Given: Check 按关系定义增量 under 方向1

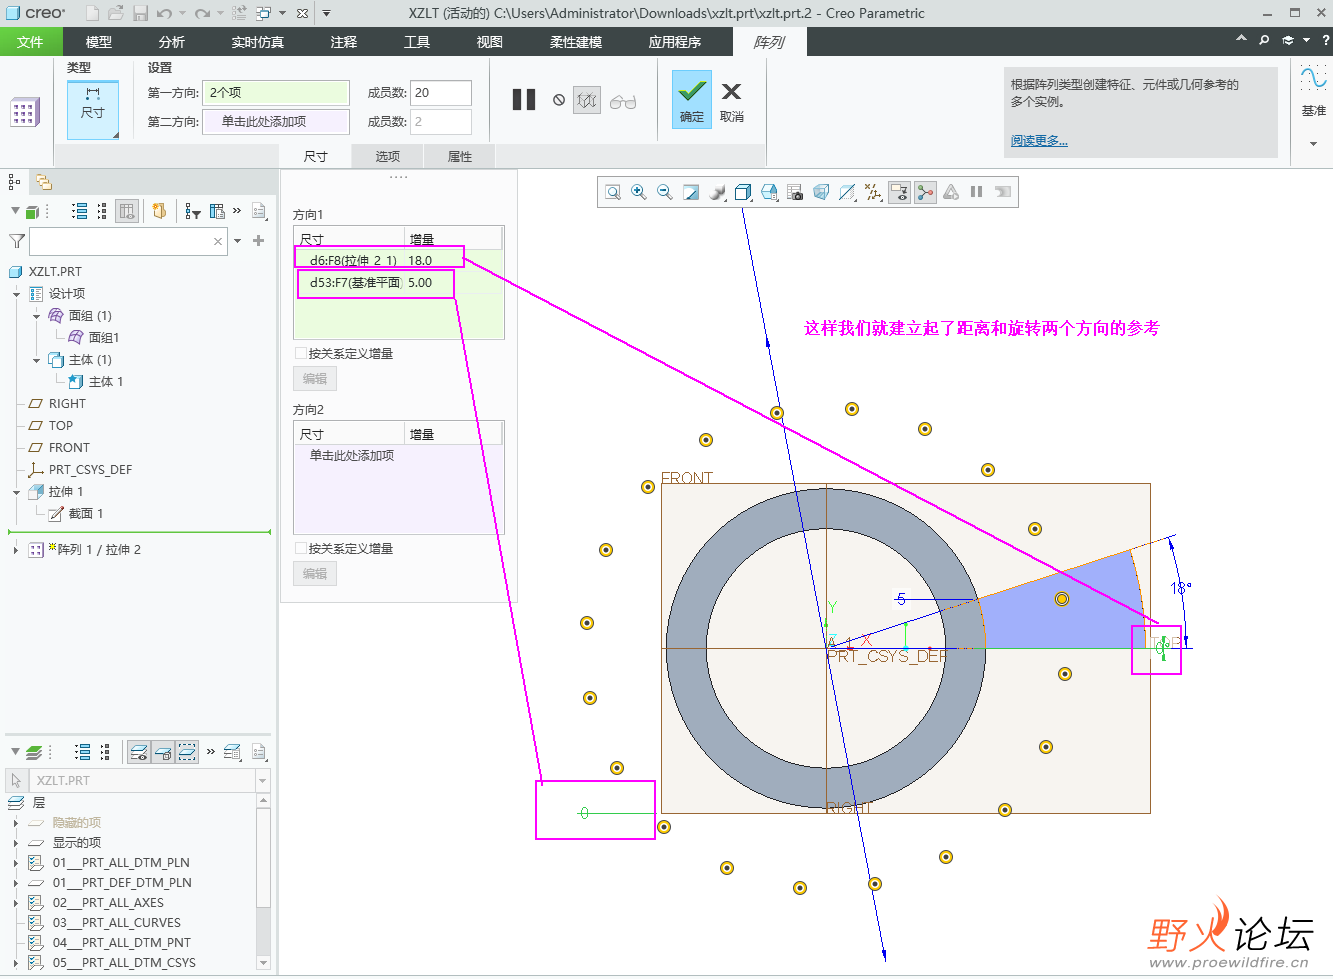Looking at the screenshot, I should coord(301,353).
